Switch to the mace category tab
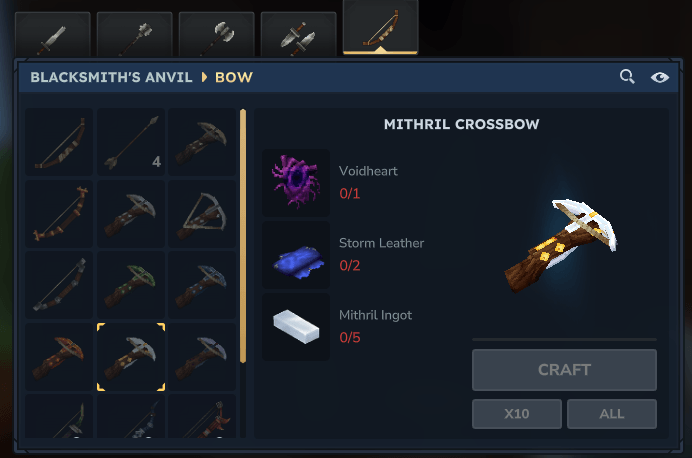The height and width of the screenshot is (458, 692). [x=135, y=34]
